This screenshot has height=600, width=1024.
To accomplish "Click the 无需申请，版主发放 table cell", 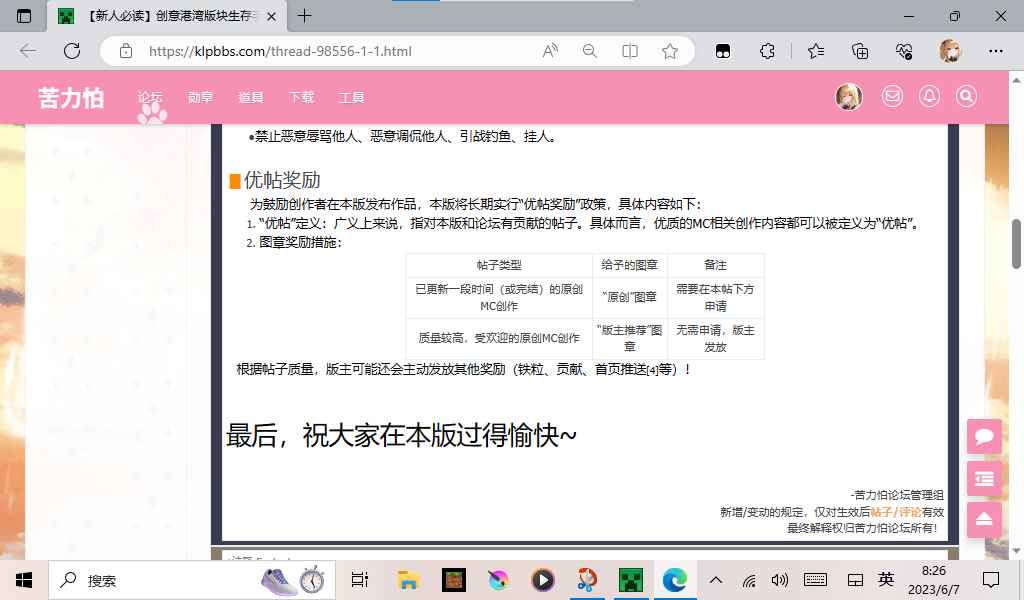I will [x=715, y=338].
